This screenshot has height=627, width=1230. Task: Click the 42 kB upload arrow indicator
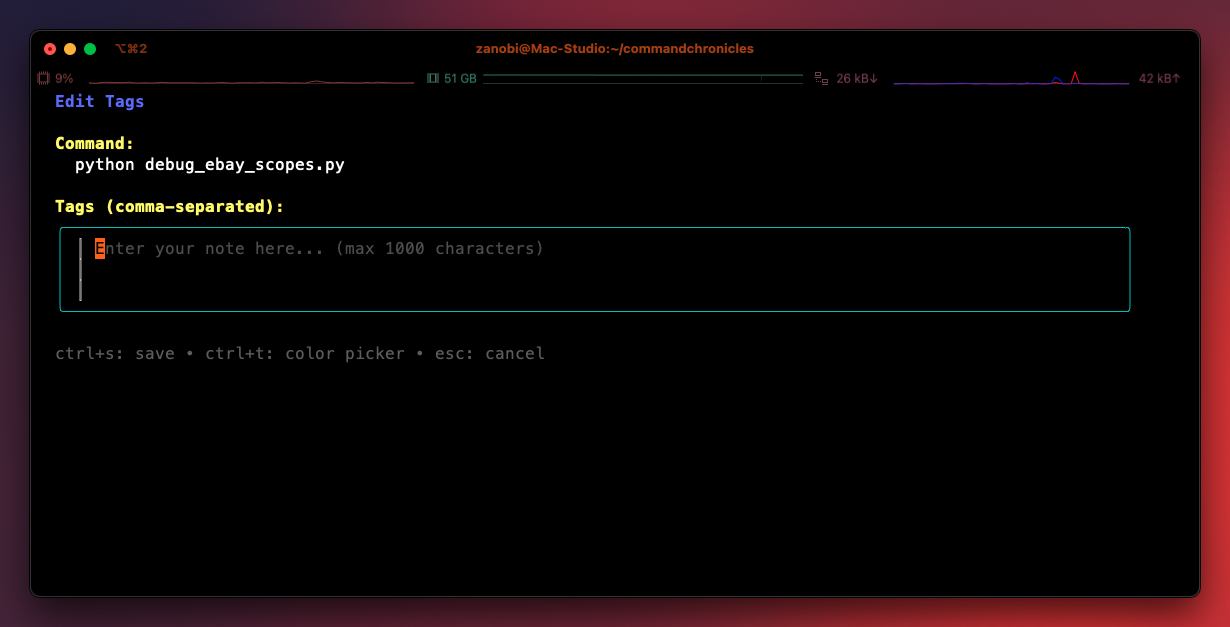(1159, 78)
